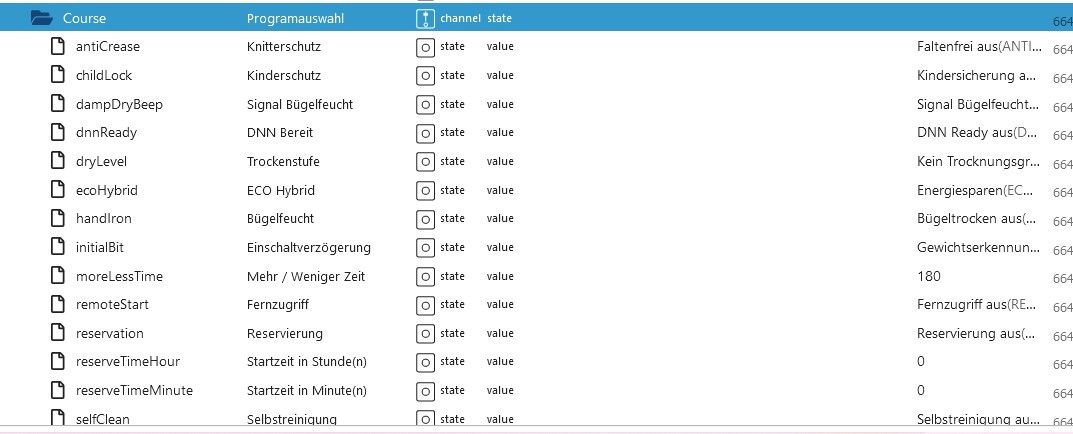
Task: Click the Trockenstufe name label
Action: tap(283, 161)
